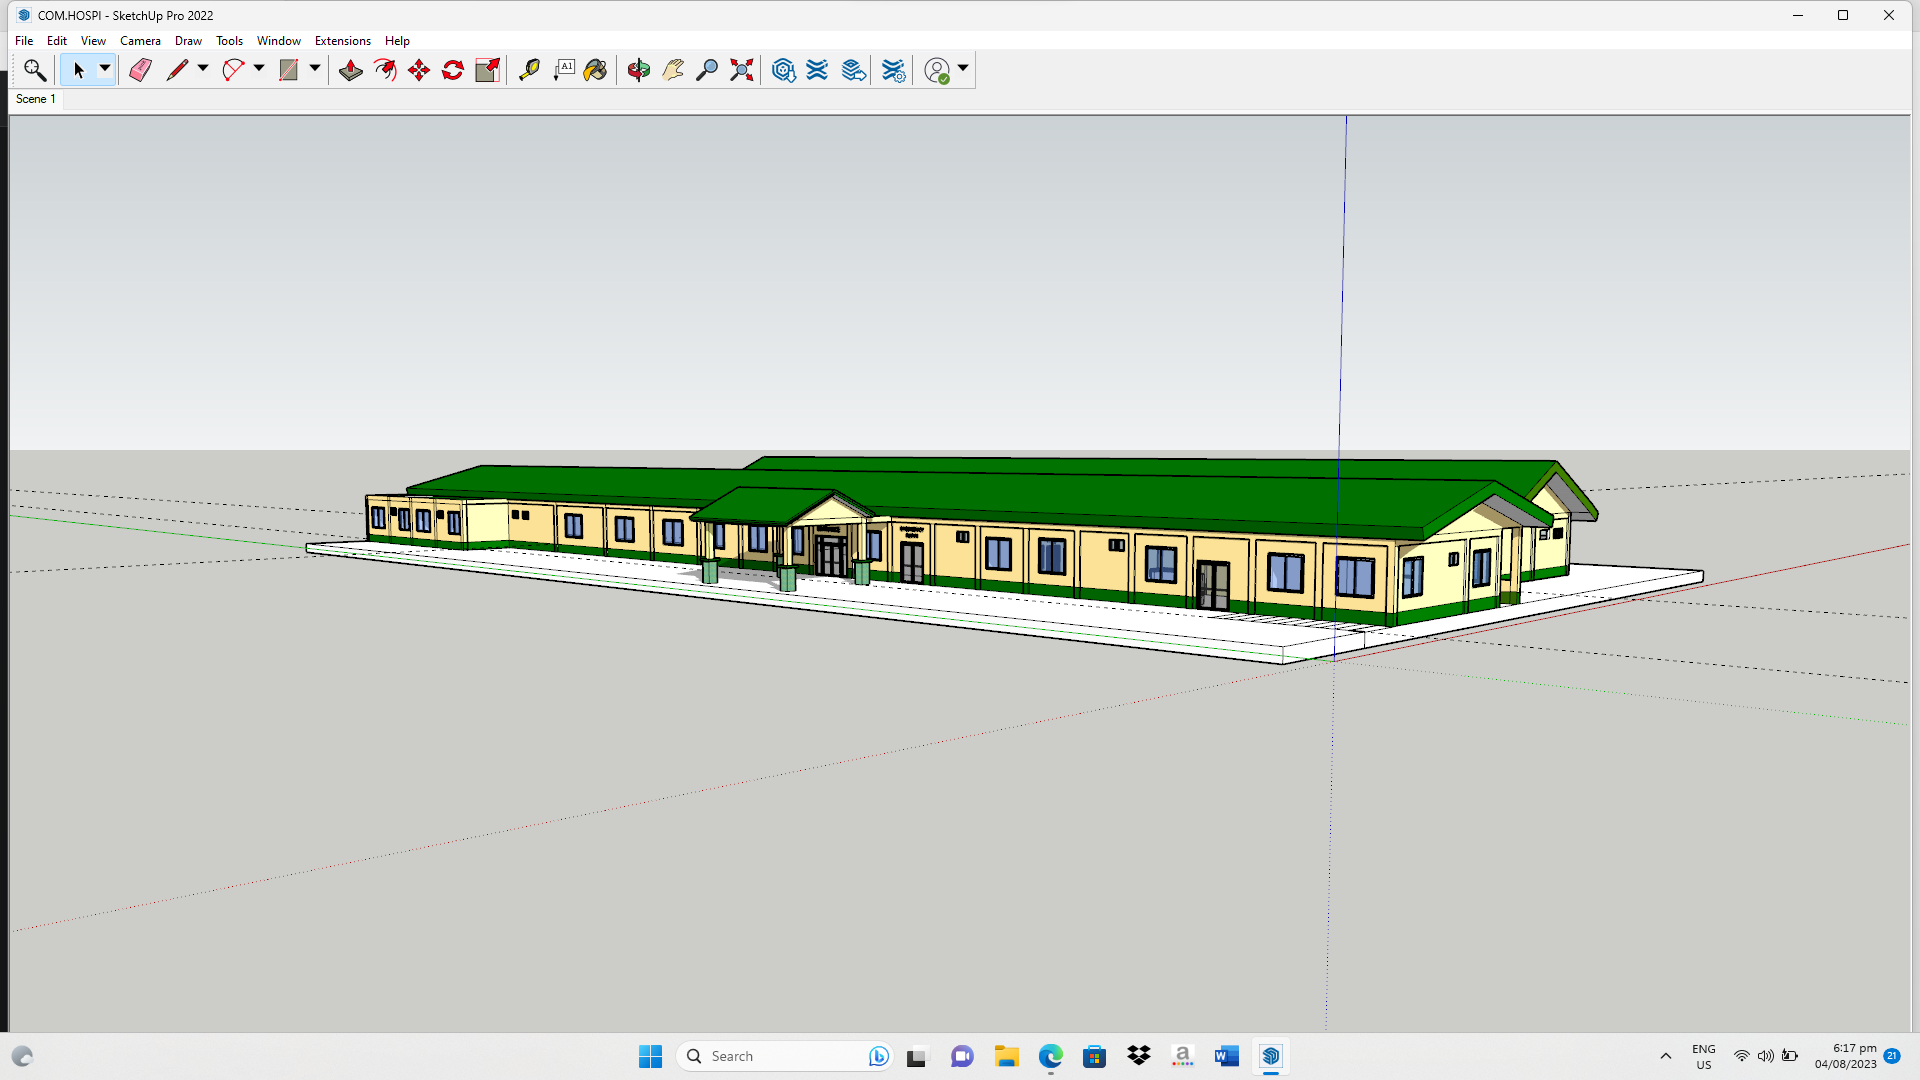Activate the Push/Pull tool
This screenshot has width=1920, height=1080.
tap(350, 70)
